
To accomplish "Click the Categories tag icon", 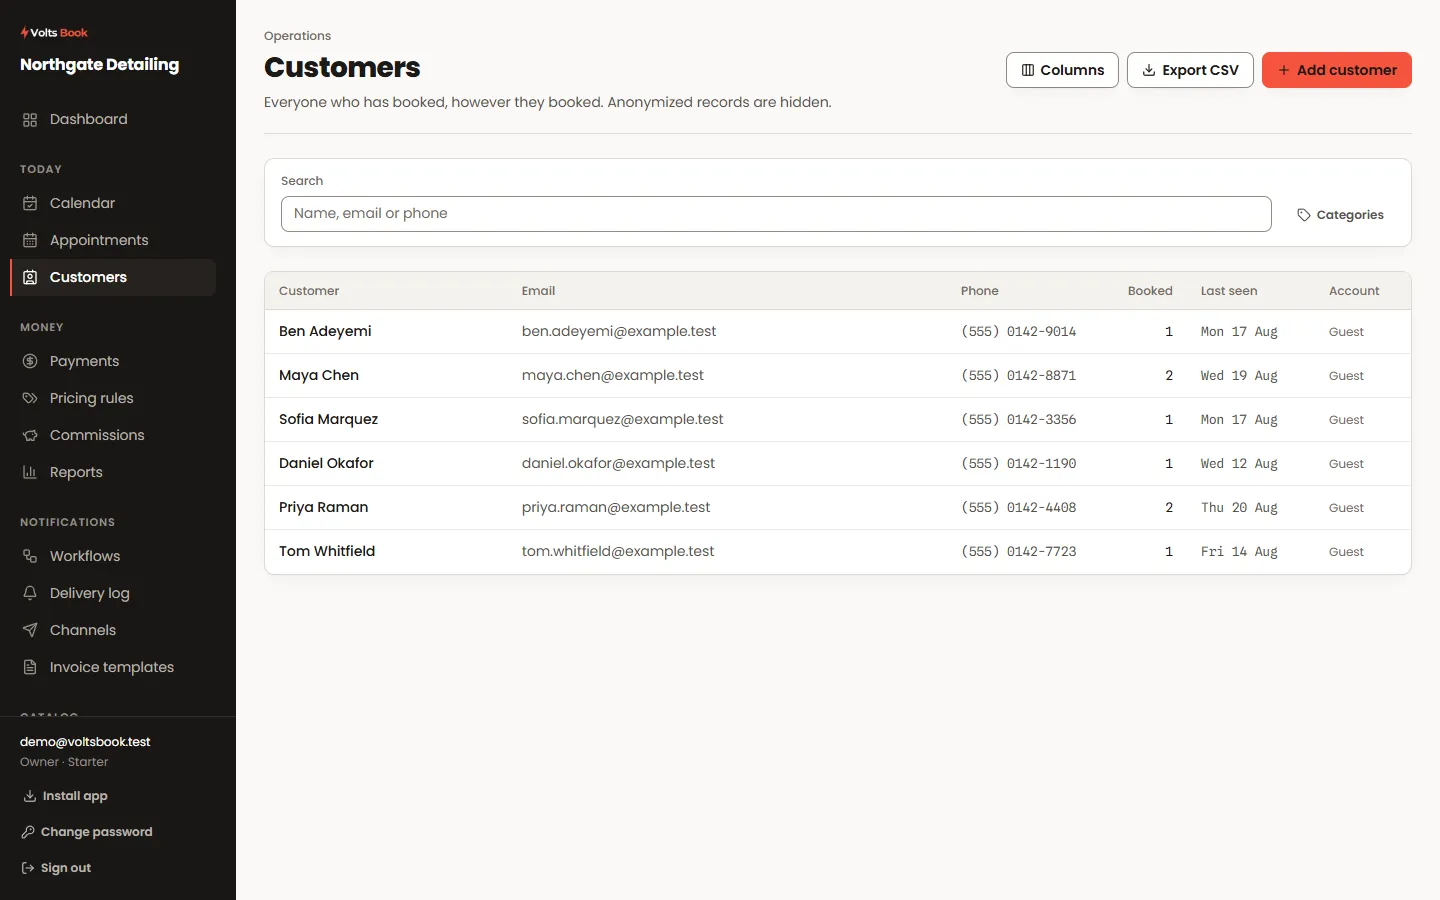I will coord(1304,215).
